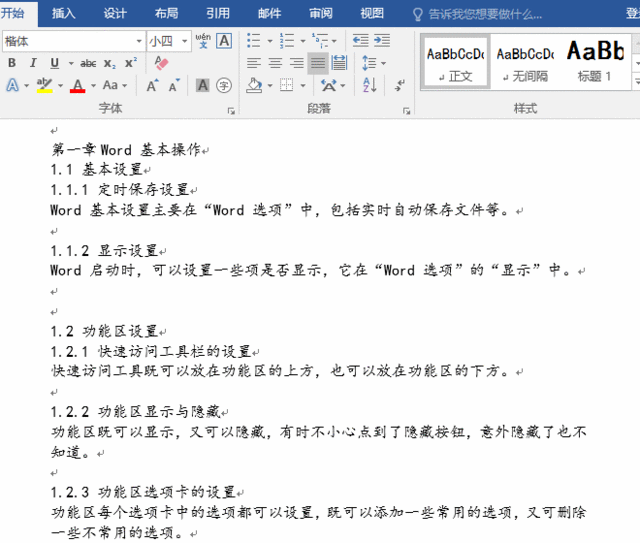Viewport: 640px width, 543px height.
Task: Click the enclosed character (字) icon
Action: [x=224, y=86]
